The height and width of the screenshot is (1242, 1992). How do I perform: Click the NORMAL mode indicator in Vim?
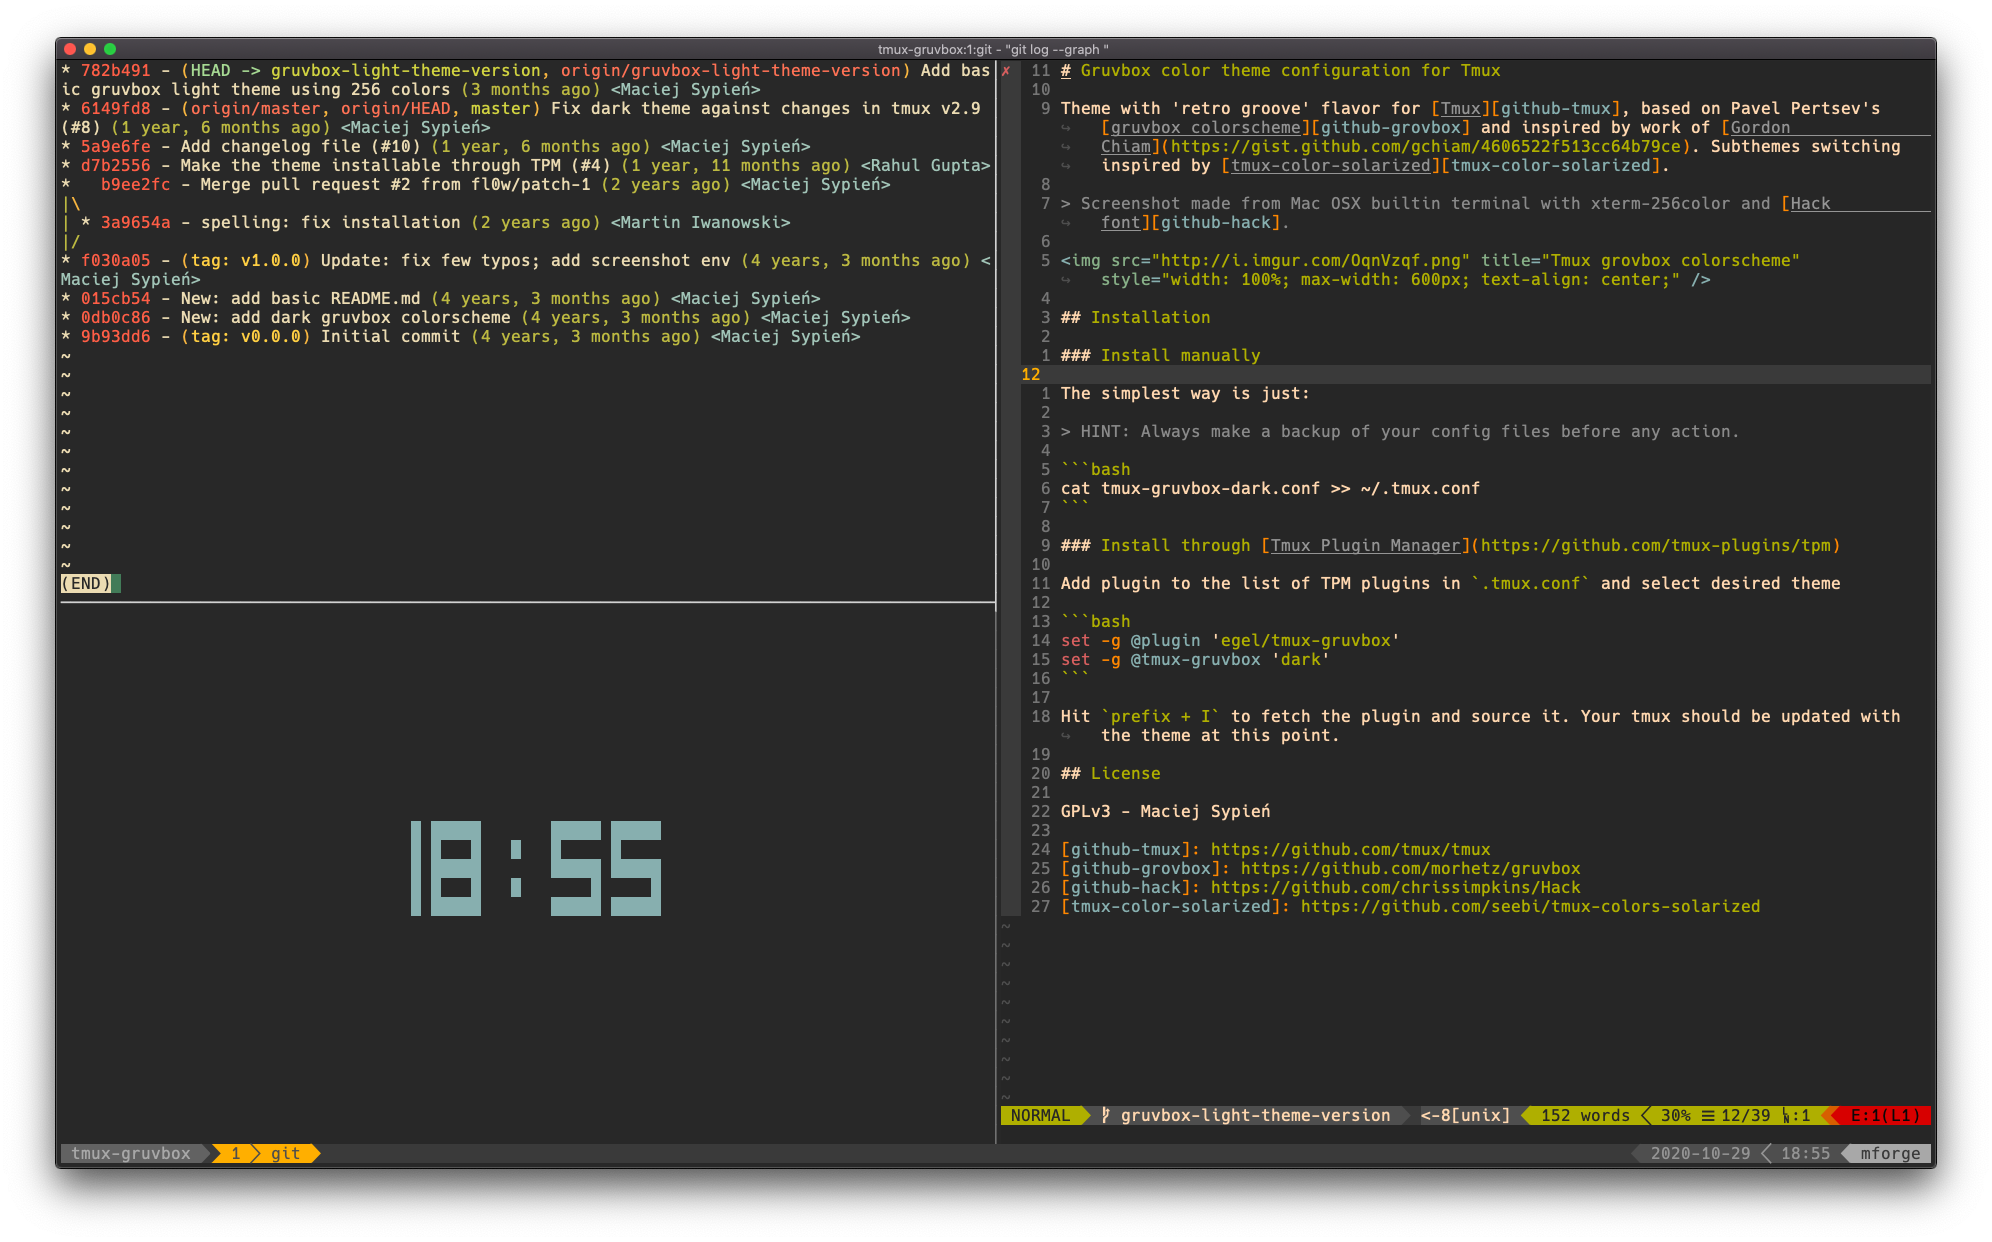(x=1040, y=1115)
